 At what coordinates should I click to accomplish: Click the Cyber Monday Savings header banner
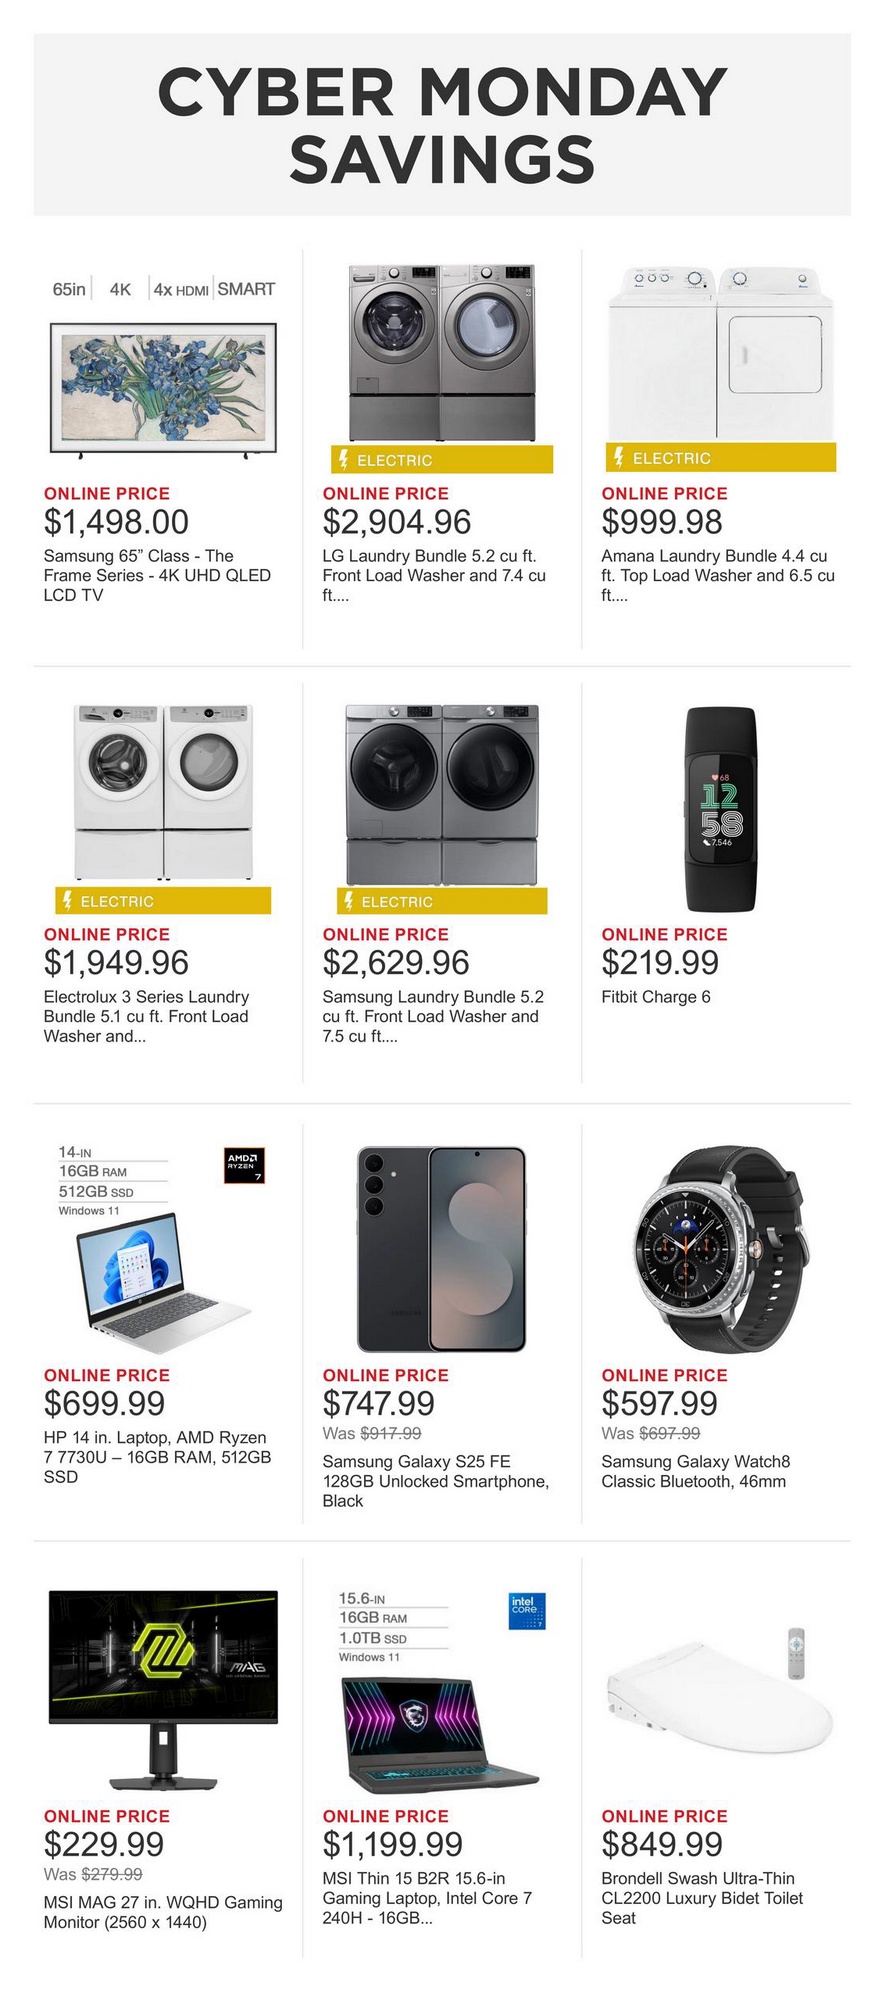coord(442,125)
